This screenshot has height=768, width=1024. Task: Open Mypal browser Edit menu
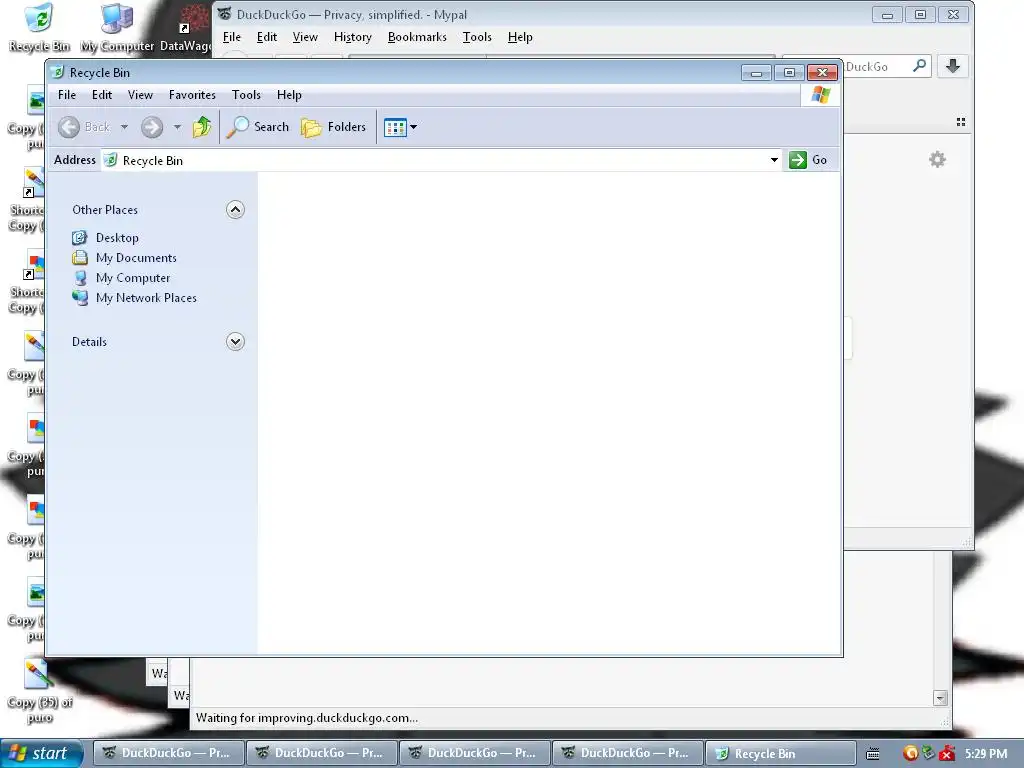click(x=266, y=37)
